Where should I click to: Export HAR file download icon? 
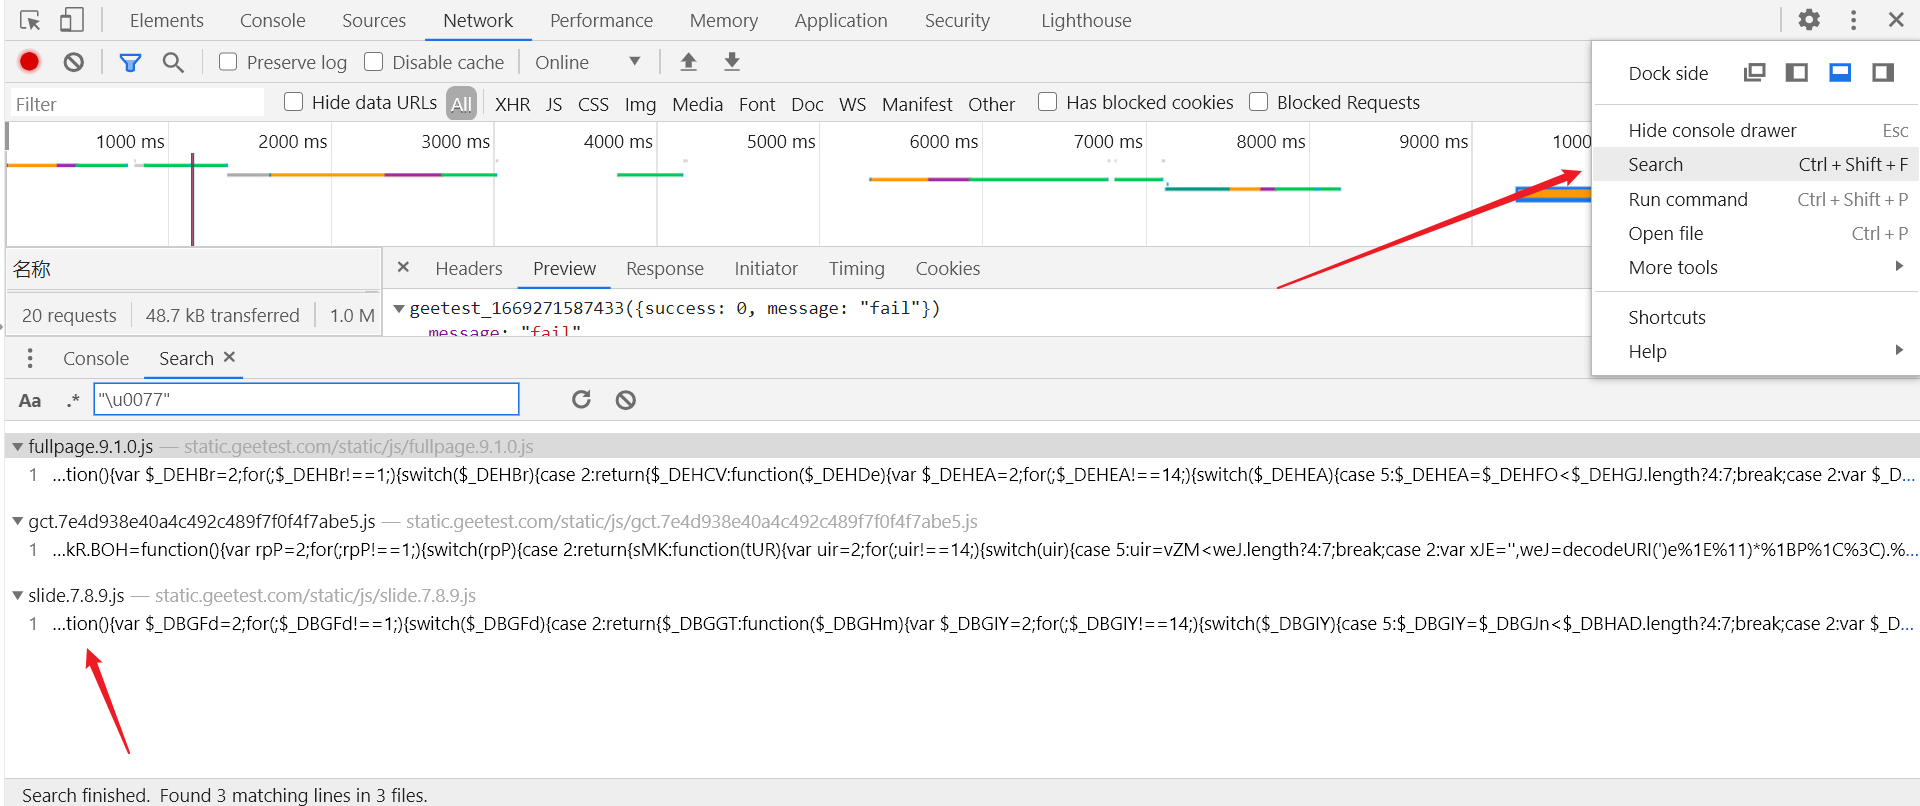tap(732, 62)
